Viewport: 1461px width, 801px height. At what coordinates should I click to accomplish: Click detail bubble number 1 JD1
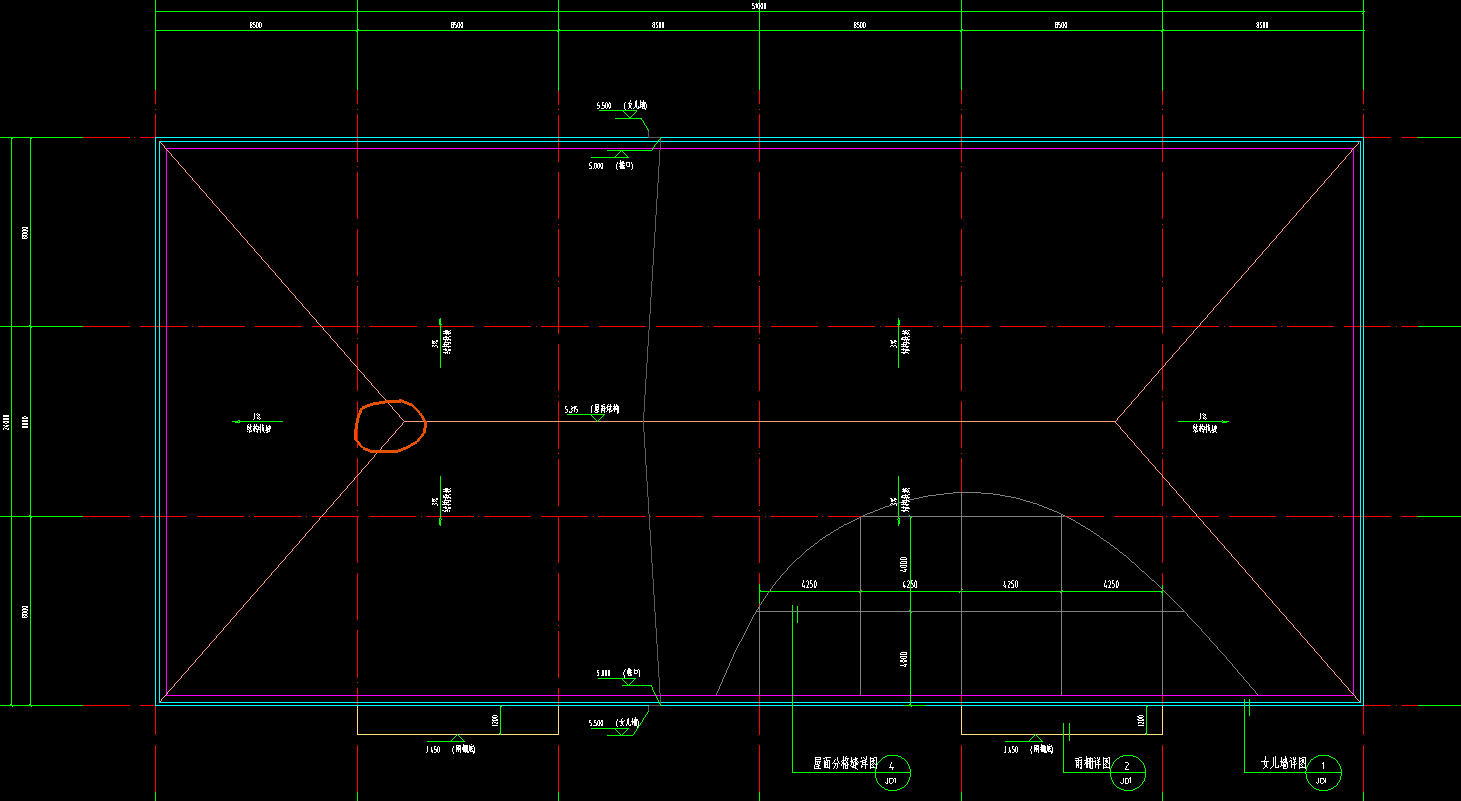coord(1323,772)
